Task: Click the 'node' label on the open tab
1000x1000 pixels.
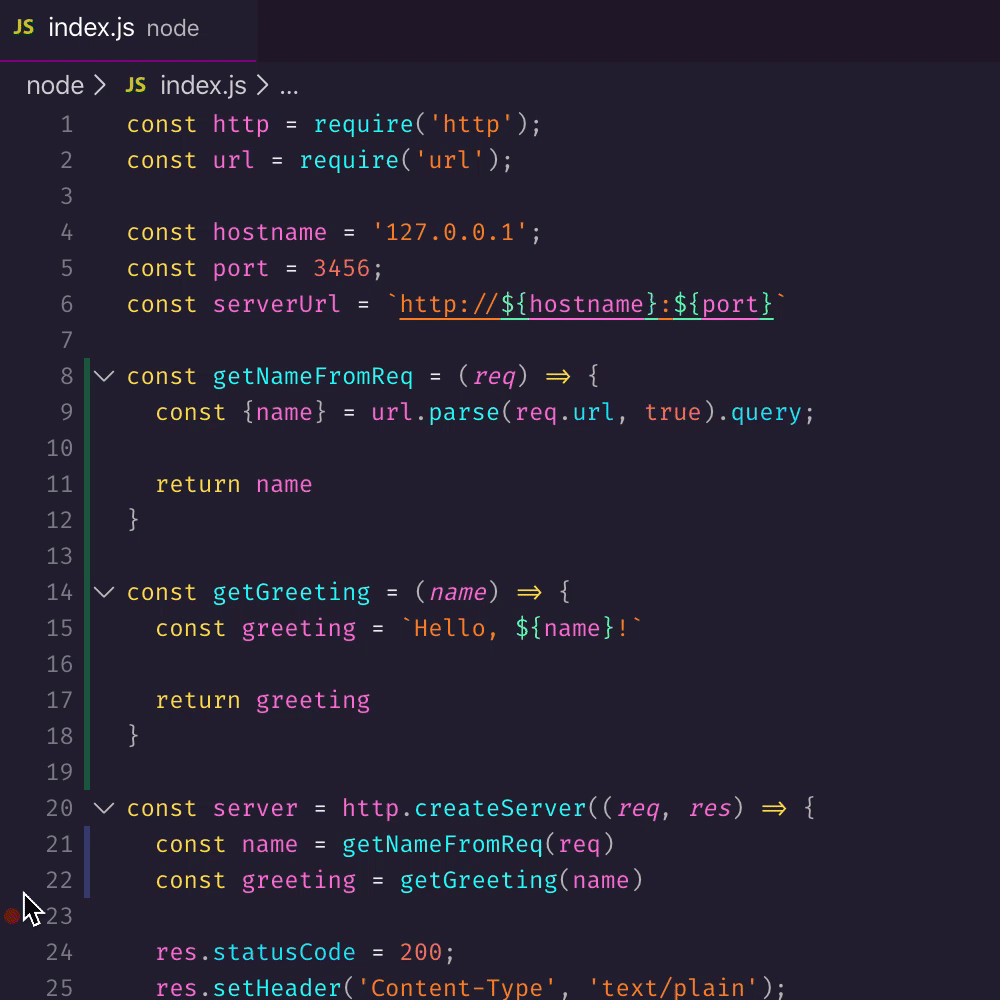Action: pos(172,29)
